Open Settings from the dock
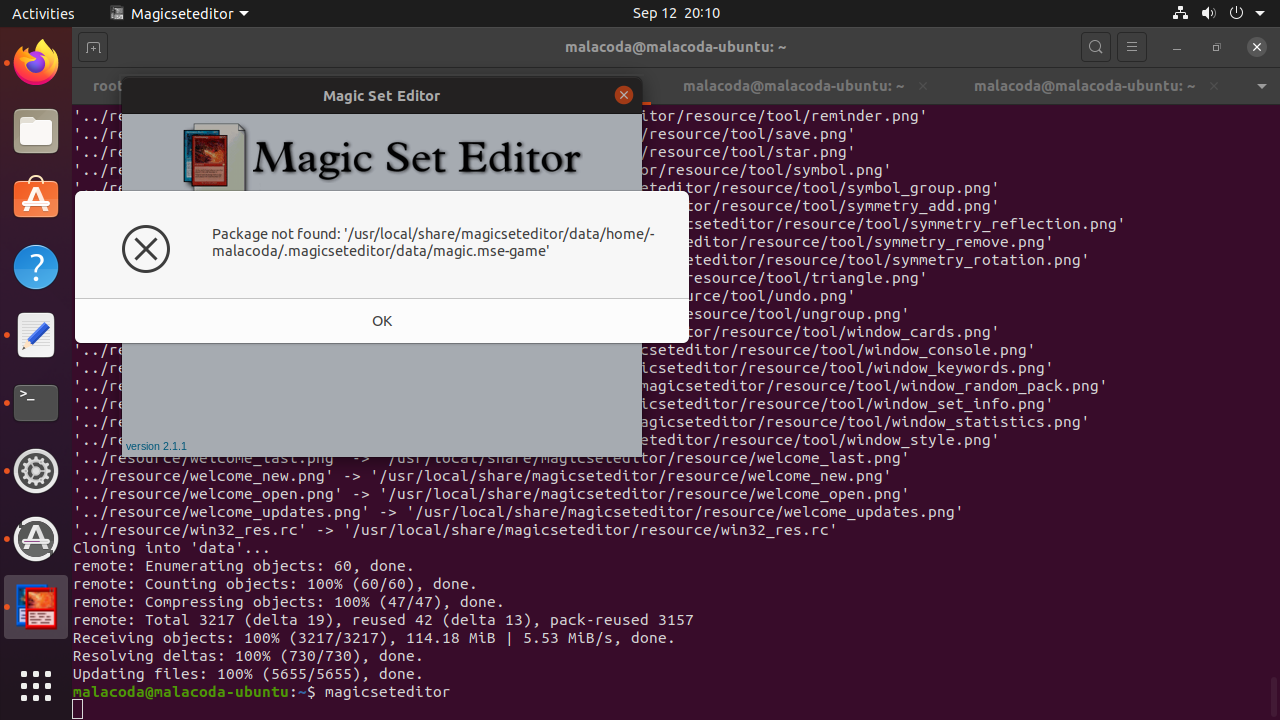This screenshot has height=720, width=1280. (36, 471)
